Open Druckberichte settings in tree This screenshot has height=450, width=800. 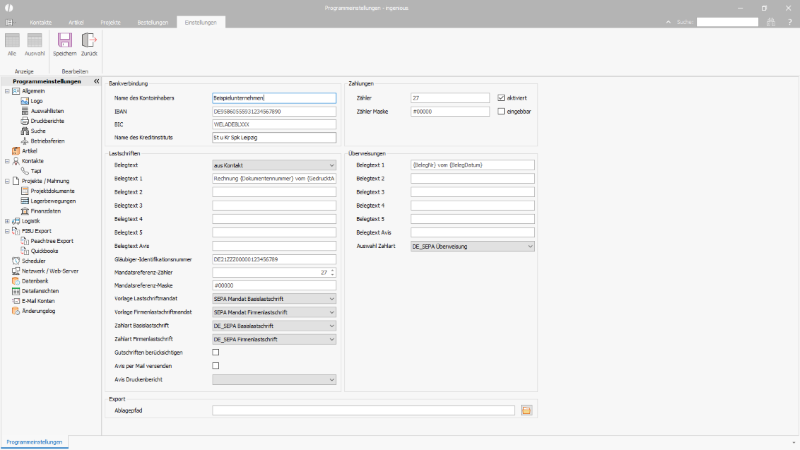[x=47, y=121]
